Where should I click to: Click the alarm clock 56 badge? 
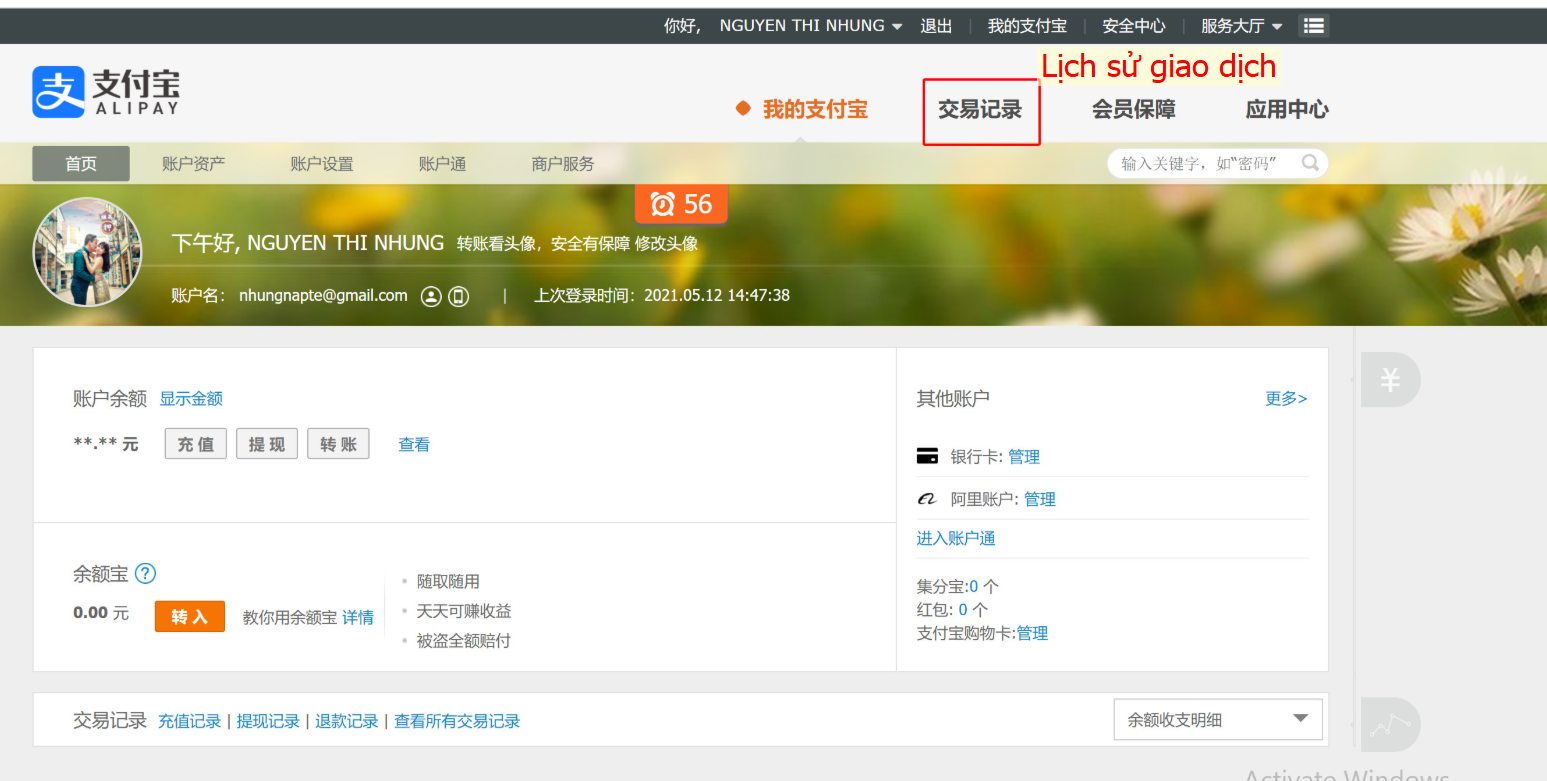pyautogui.click(x=681, y=204)
